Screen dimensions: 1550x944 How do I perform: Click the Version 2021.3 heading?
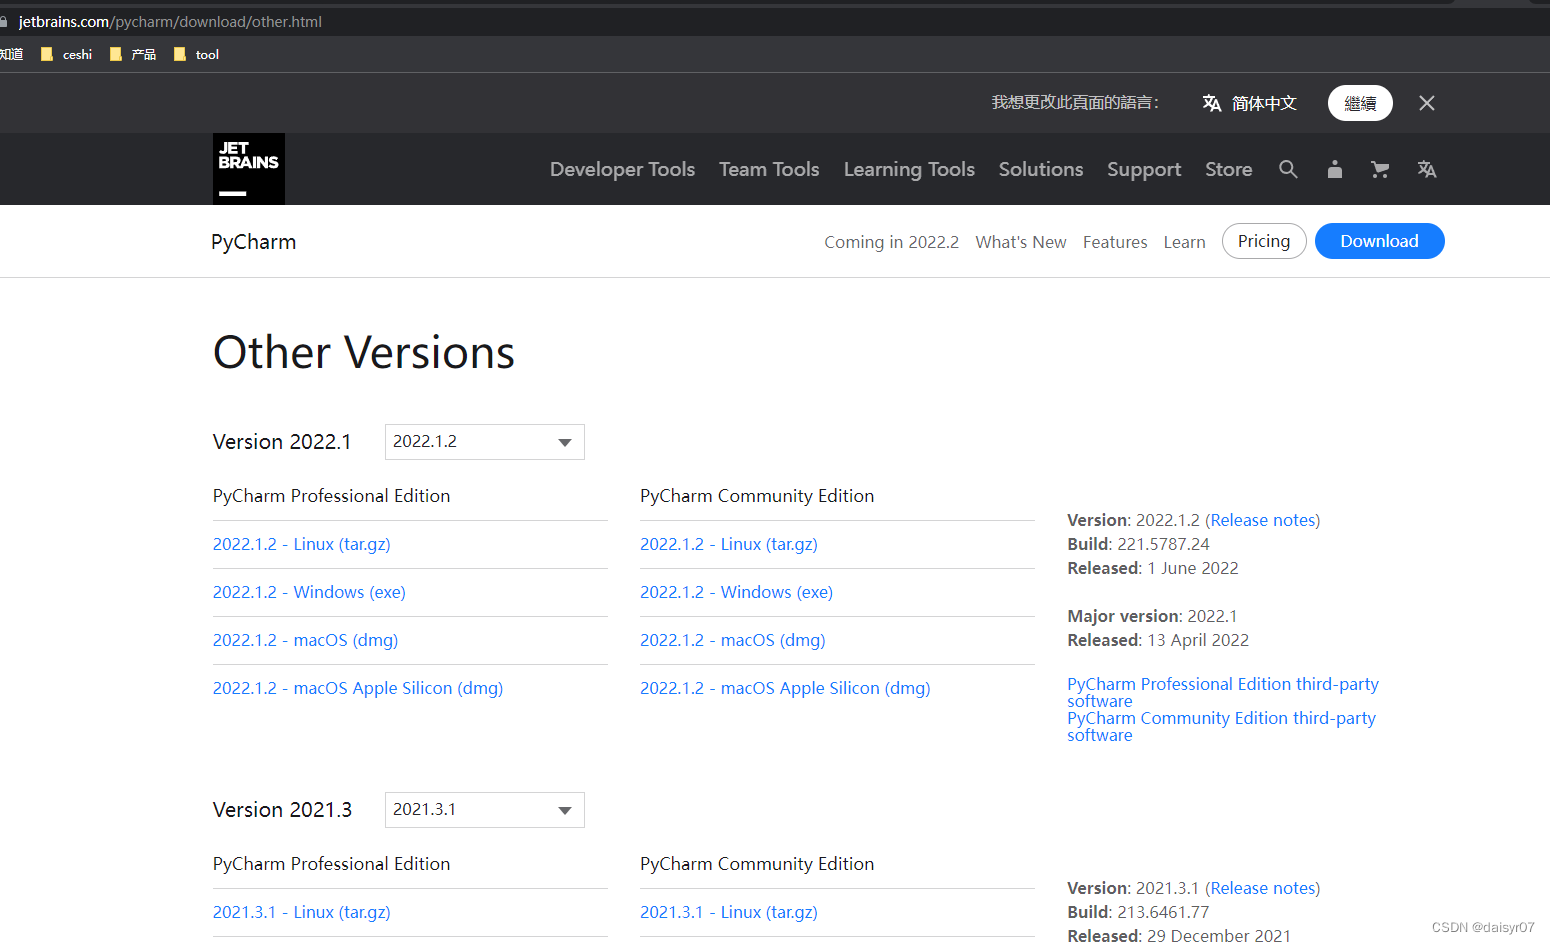pyautogui.click(x=282, y=810)
